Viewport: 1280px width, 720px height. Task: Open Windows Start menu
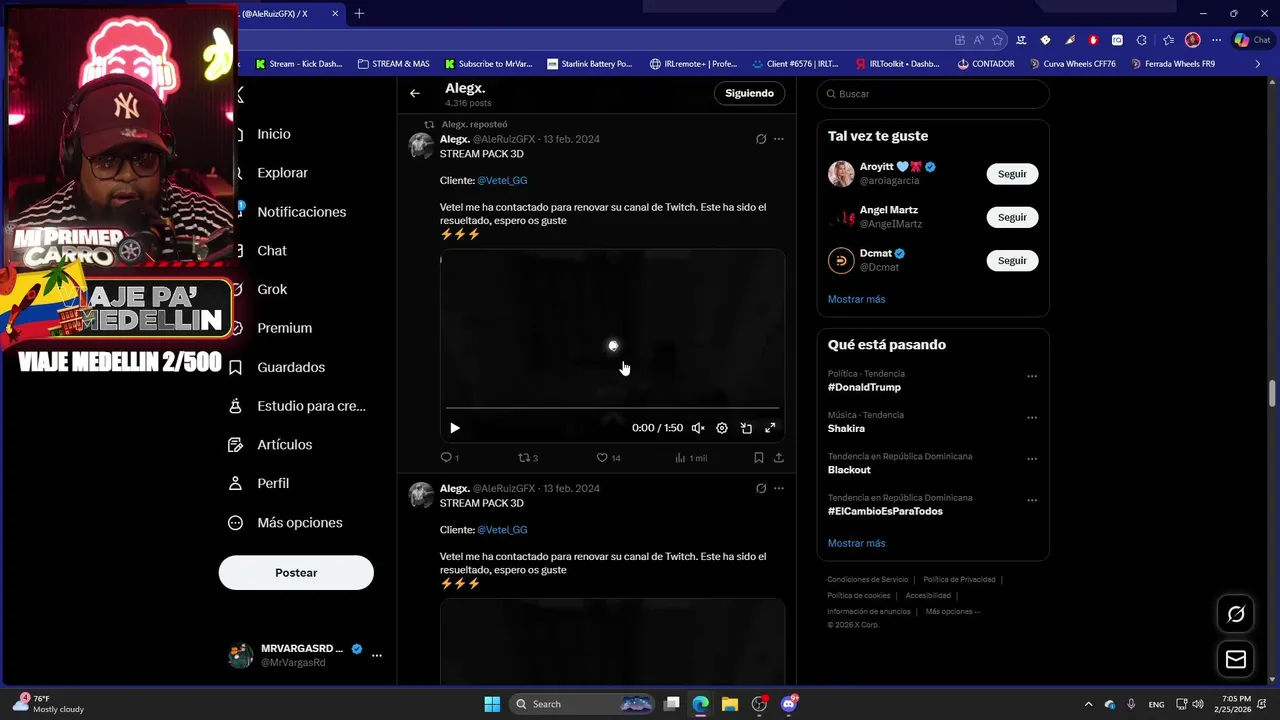tap(492, 704)
